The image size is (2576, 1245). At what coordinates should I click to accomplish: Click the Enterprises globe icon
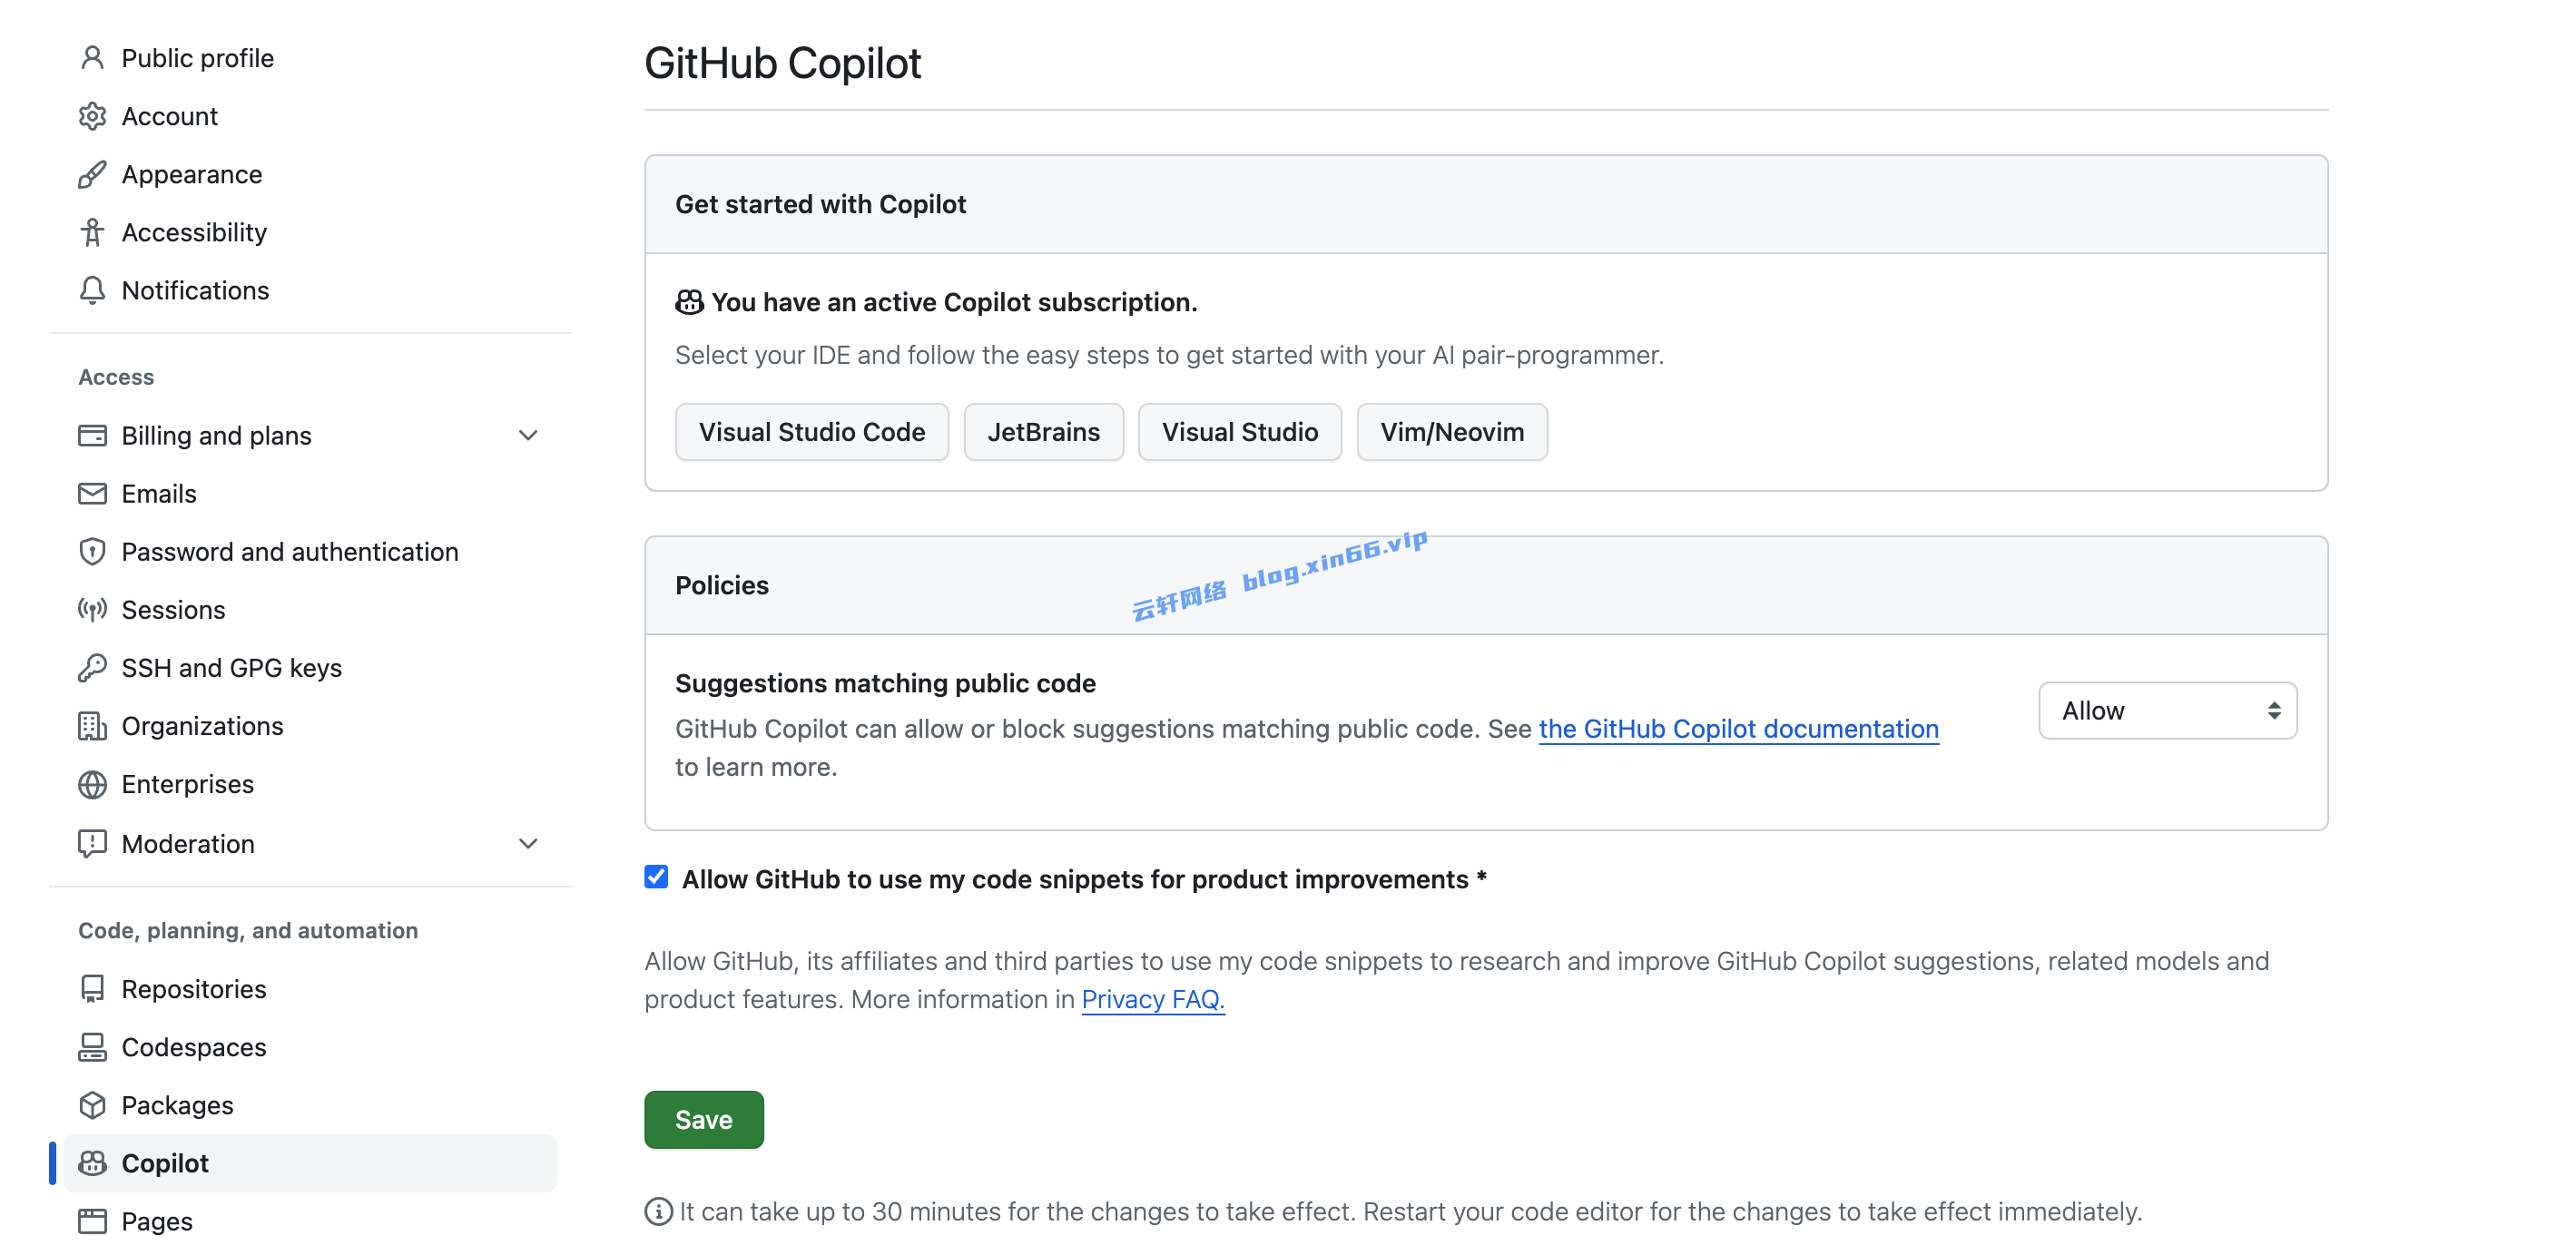(x=92, y=784)
